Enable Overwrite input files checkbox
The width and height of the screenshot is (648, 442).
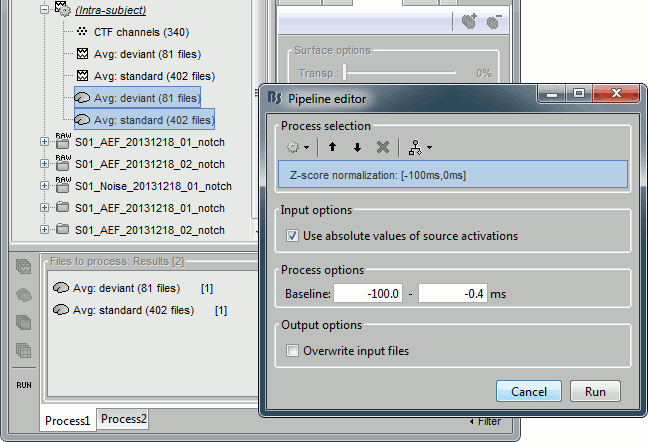292,351
